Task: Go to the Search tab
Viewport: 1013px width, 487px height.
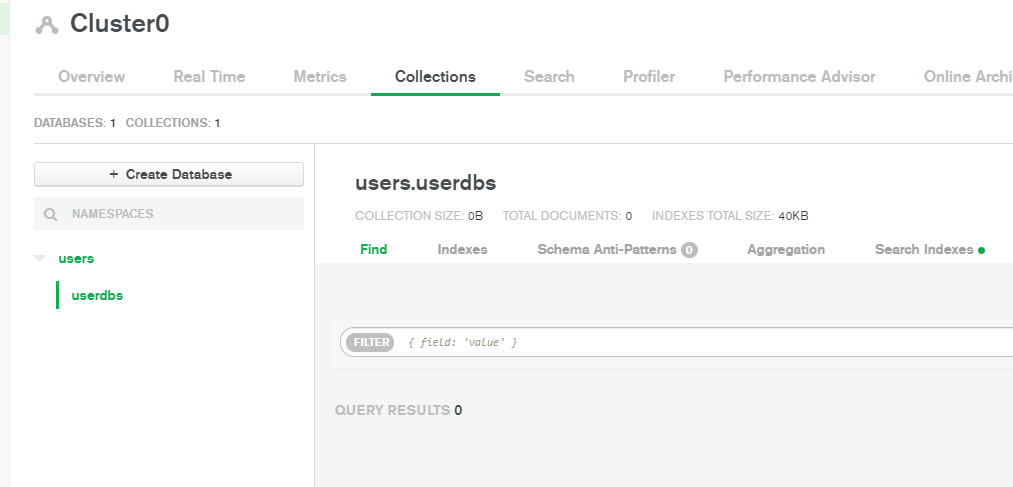Action: pyautogui.click(x=549, y=77)
